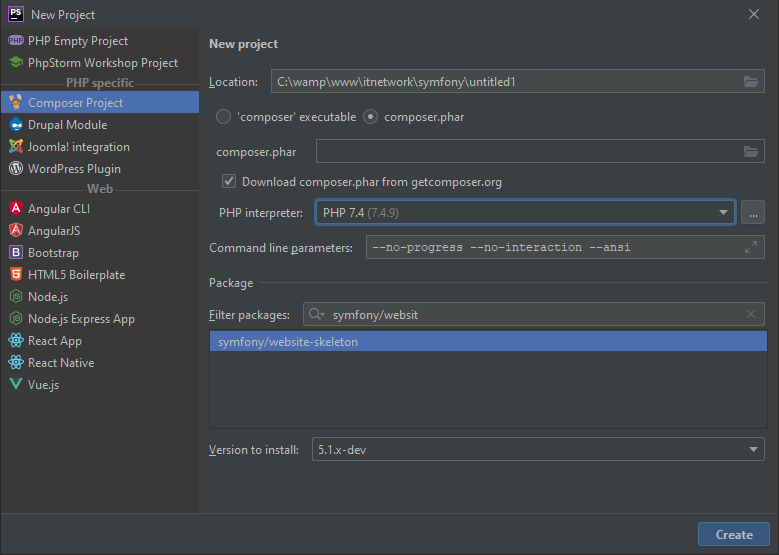Click the Create button

pyautogui.click(x=734, y=534)
